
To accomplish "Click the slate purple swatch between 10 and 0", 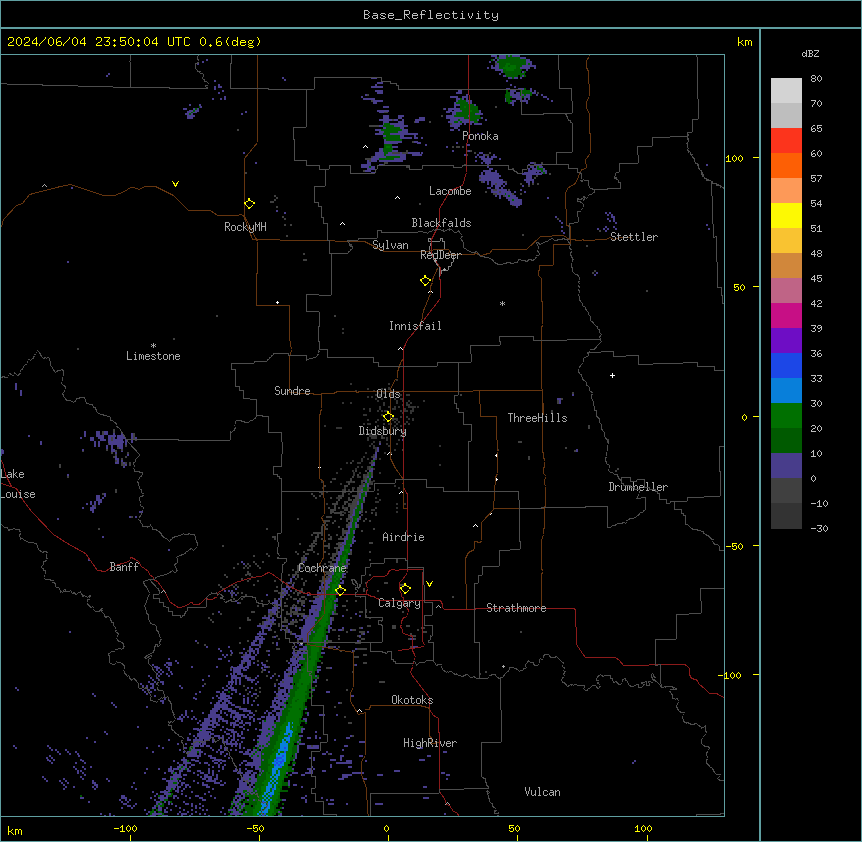I will tap(786, 466).
